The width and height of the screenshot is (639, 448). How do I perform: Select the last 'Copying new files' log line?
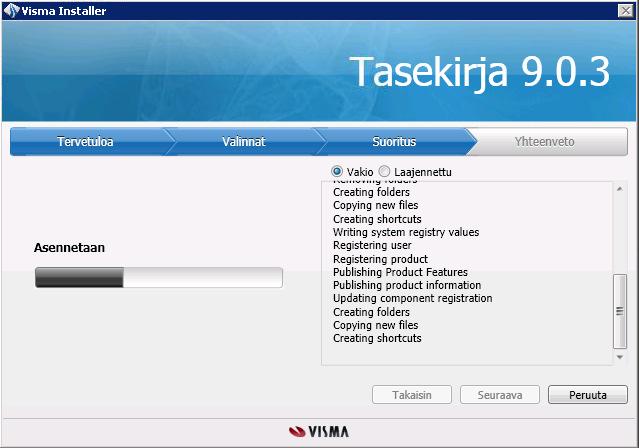(x=375, y=325)
